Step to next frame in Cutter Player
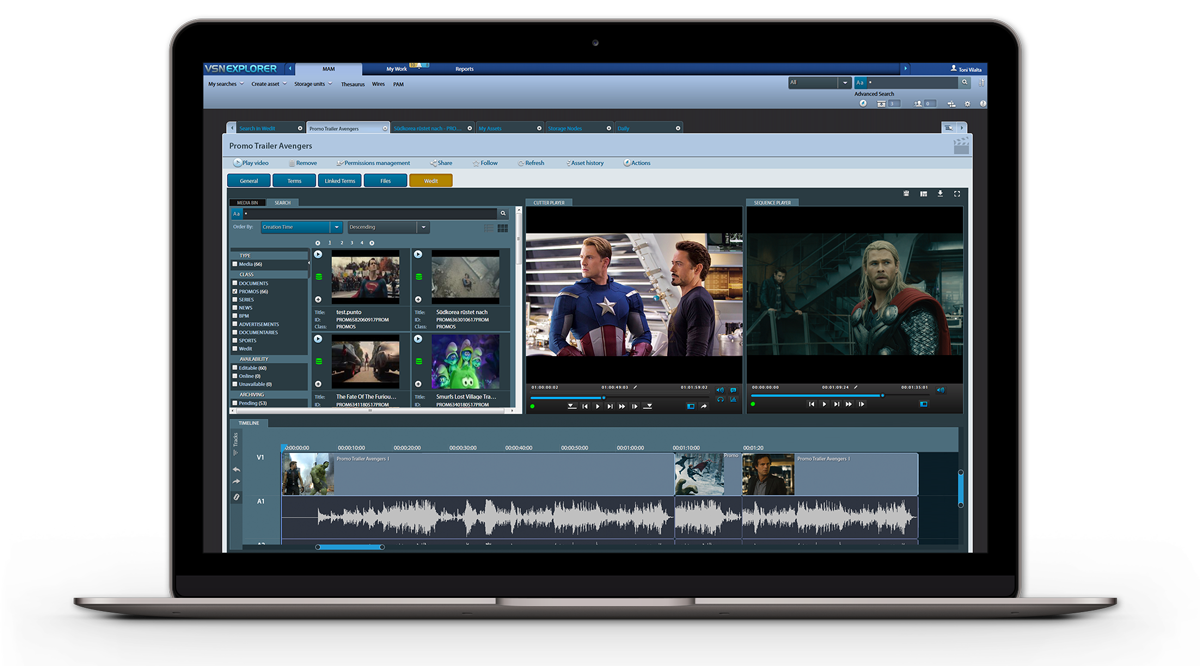The height and width of the screenshot is (666, 1200). pyautogui.click(x=610, y=406)
